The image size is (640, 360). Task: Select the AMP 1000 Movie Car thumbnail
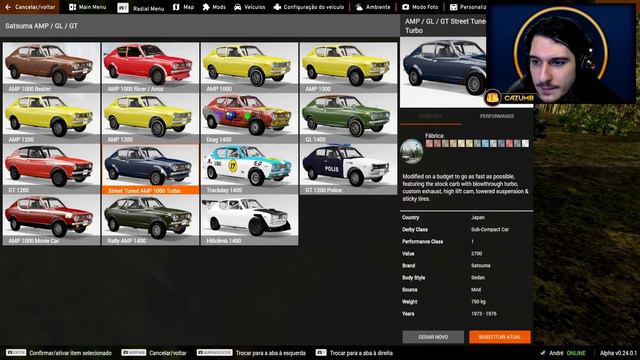(51, 220)
